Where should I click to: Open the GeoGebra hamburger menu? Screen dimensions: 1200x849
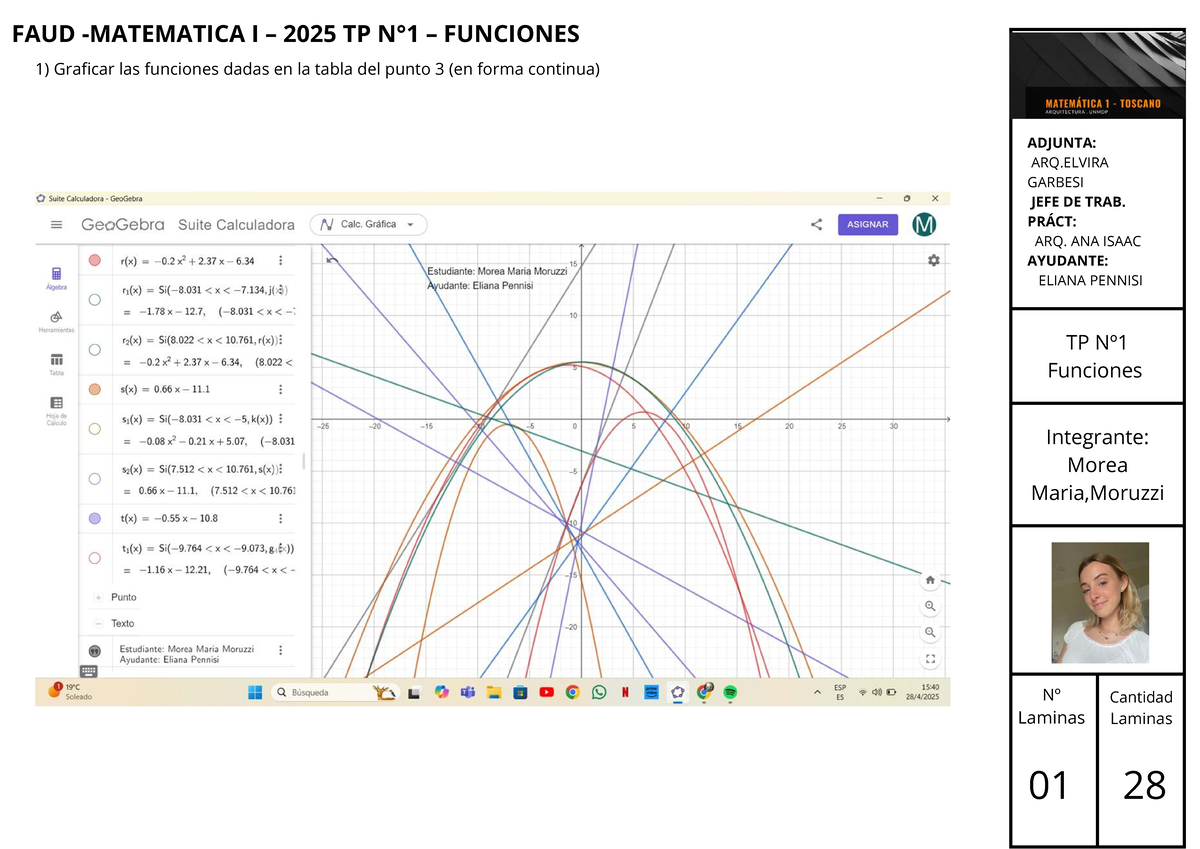coord(56,224)
